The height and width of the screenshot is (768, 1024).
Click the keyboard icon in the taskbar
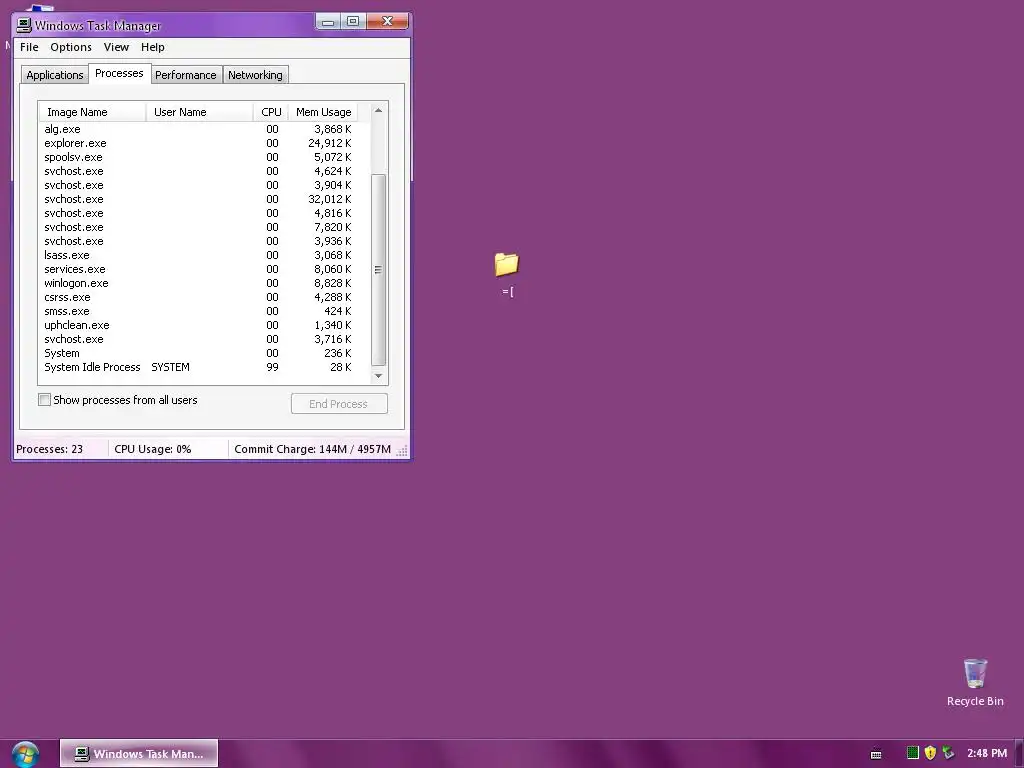[876, 754]
